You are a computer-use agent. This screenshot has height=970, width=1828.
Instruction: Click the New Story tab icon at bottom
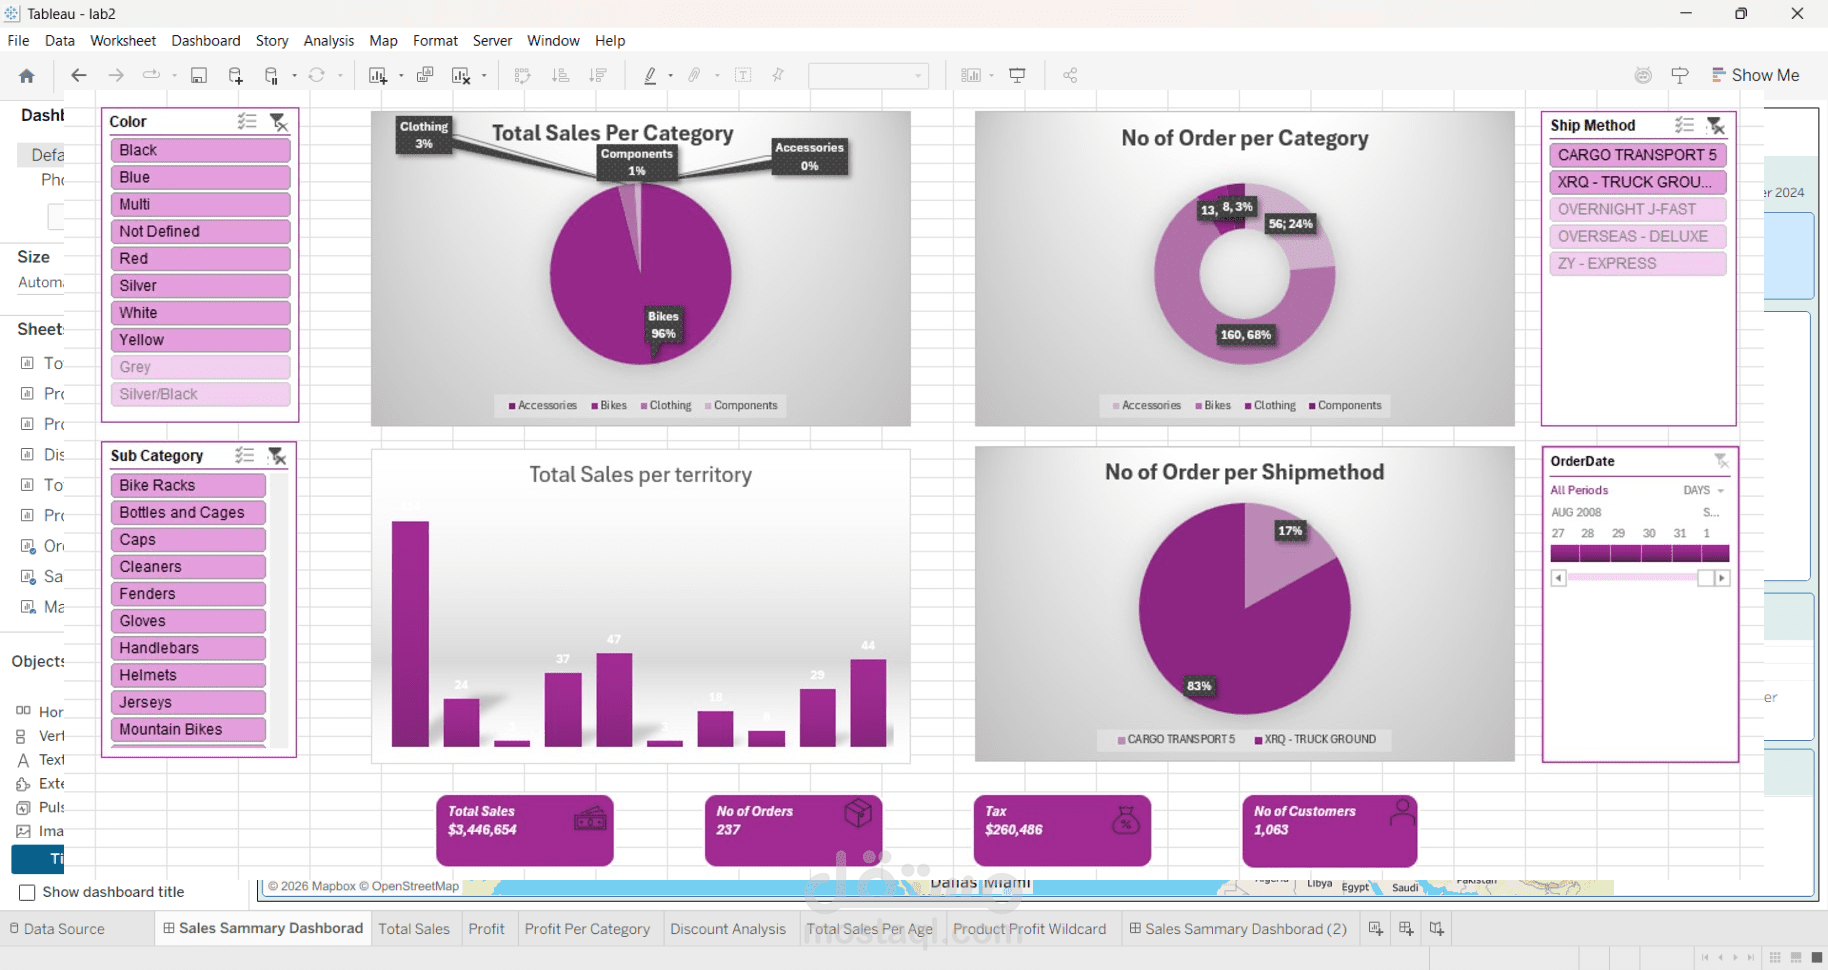[x=1437, y=929]
